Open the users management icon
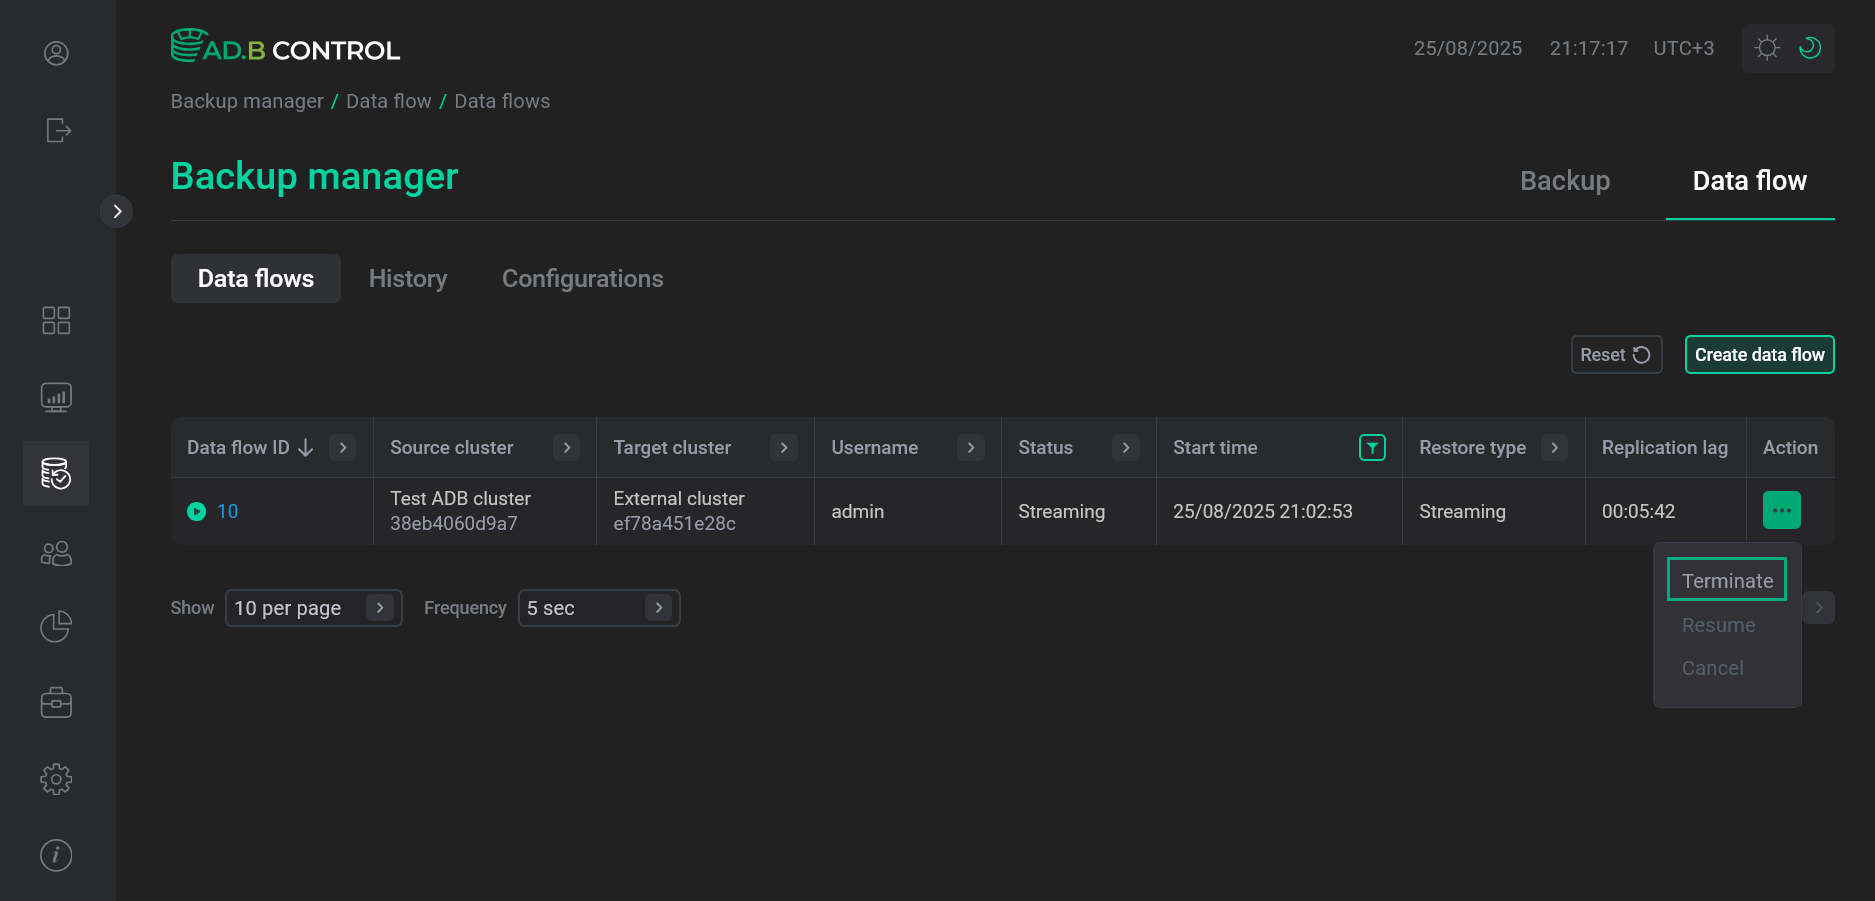 [x=56, y=553]
